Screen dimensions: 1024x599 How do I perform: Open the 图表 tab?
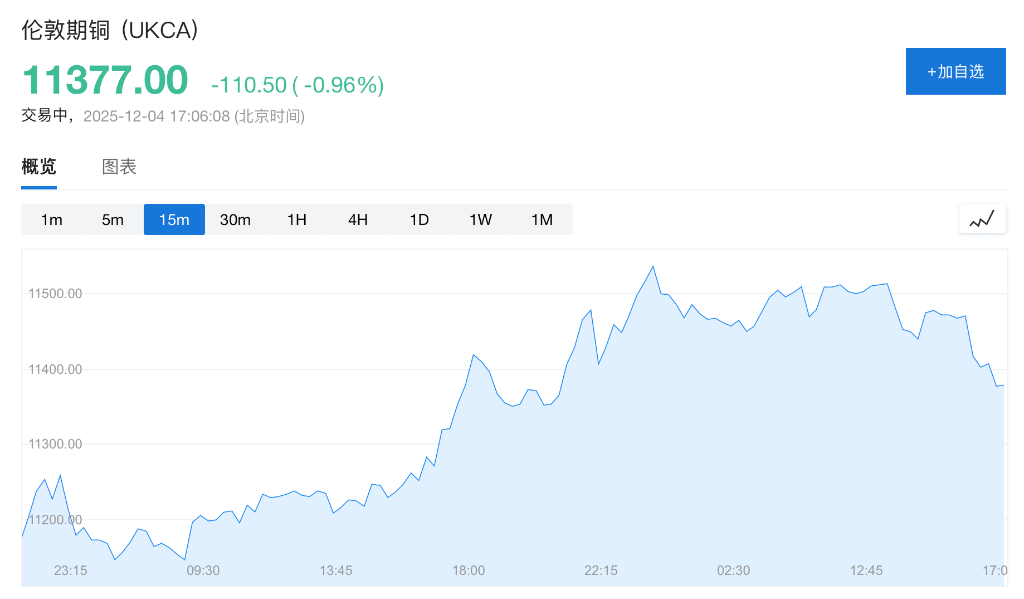click(x=119, y=167)
